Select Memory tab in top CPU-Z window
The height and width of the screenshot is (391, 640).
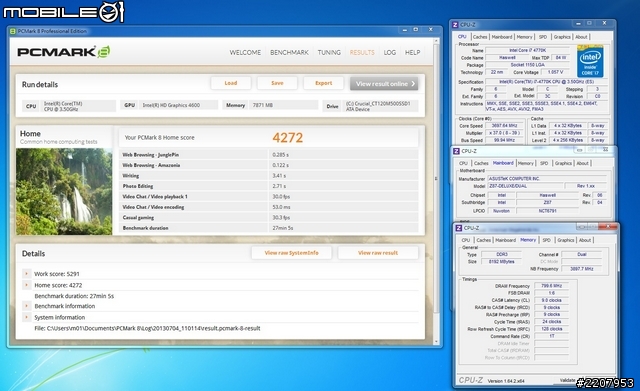[524, 37]
